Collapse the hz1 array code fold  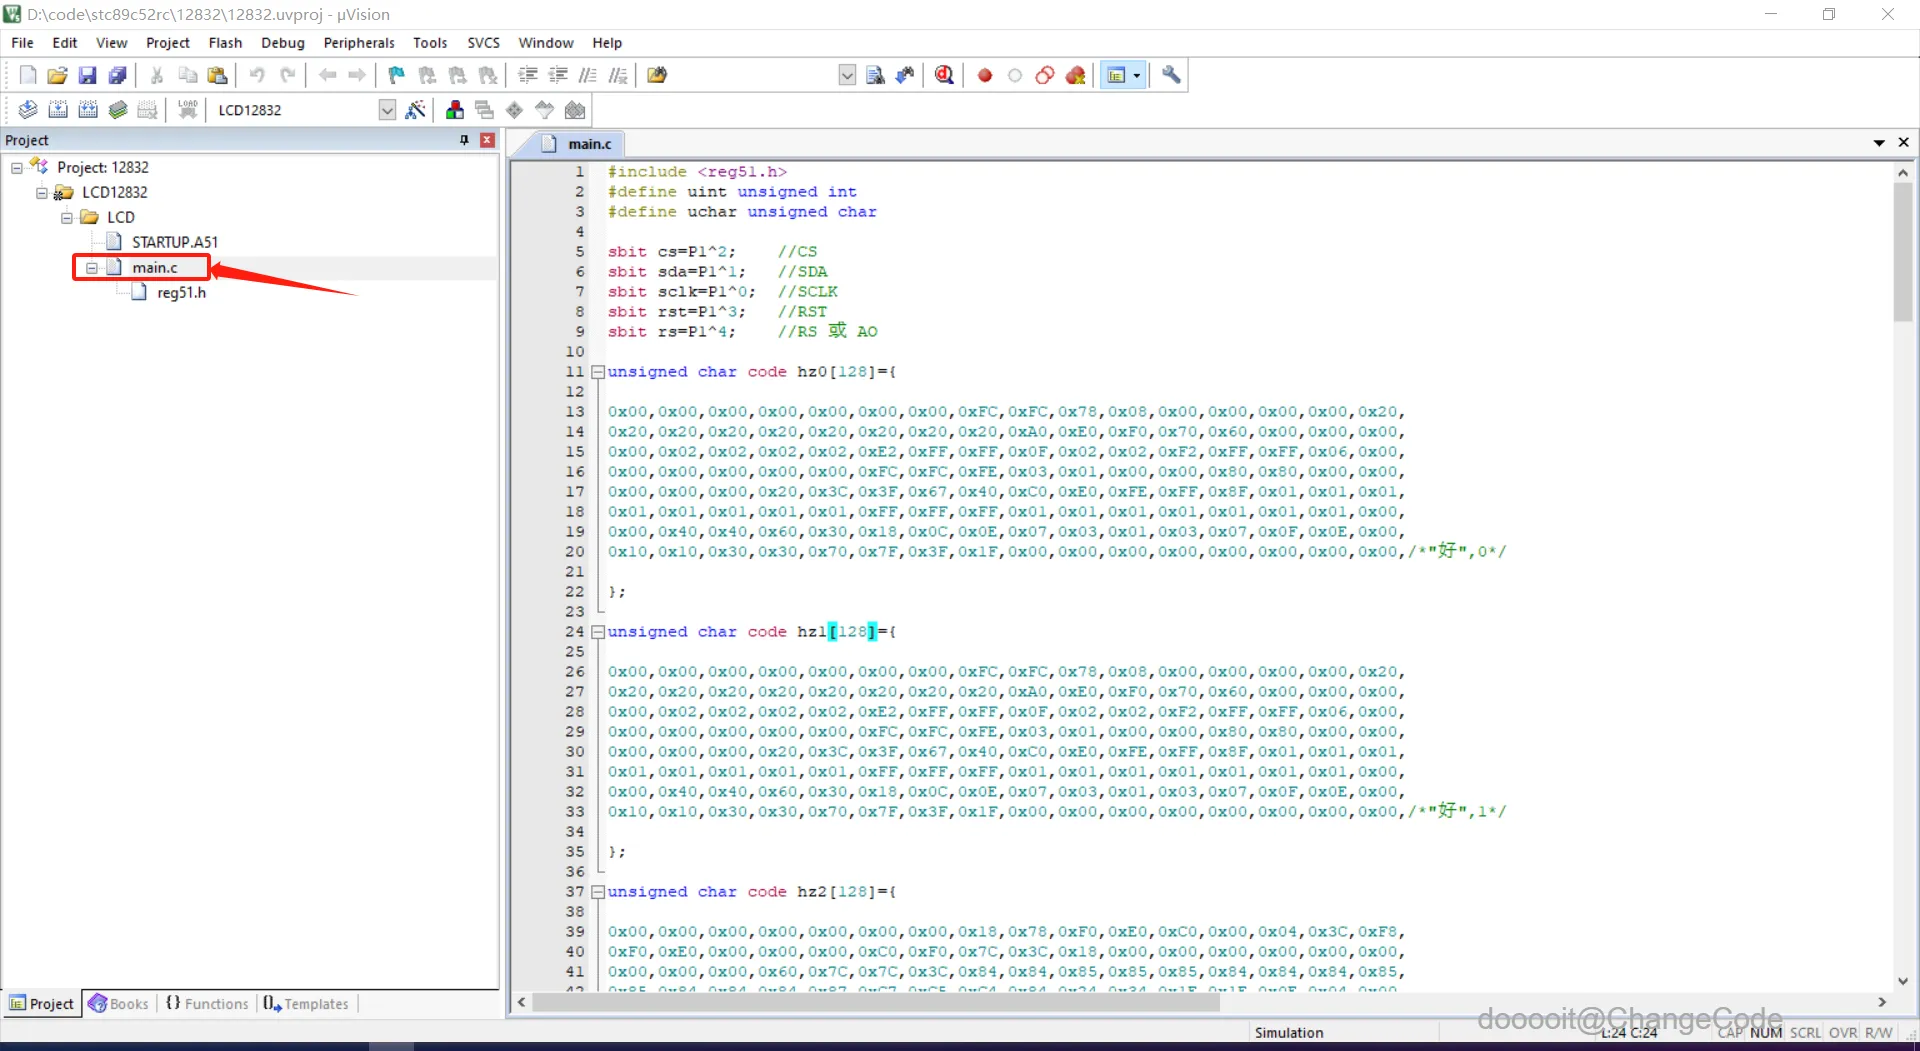point(598,632)
